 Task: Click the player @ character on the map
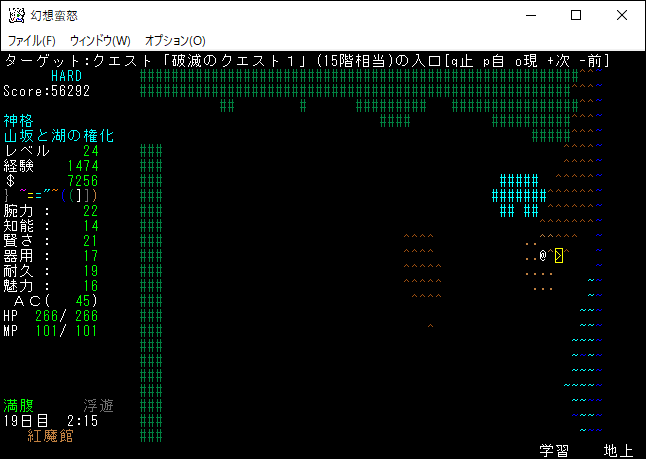click(542, 256)
